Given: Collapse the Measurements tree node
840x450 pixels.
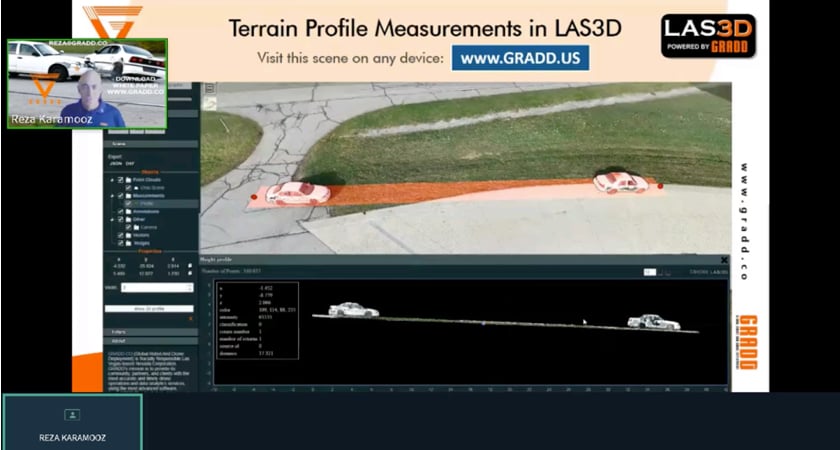Looking at the screenshot, I should [x=112, y=196].
